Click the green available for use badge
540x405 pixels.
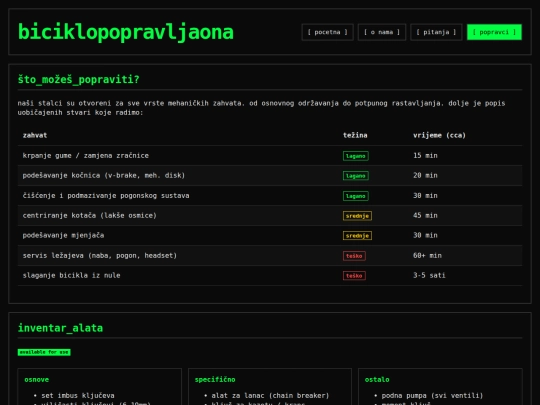[44, 352]
